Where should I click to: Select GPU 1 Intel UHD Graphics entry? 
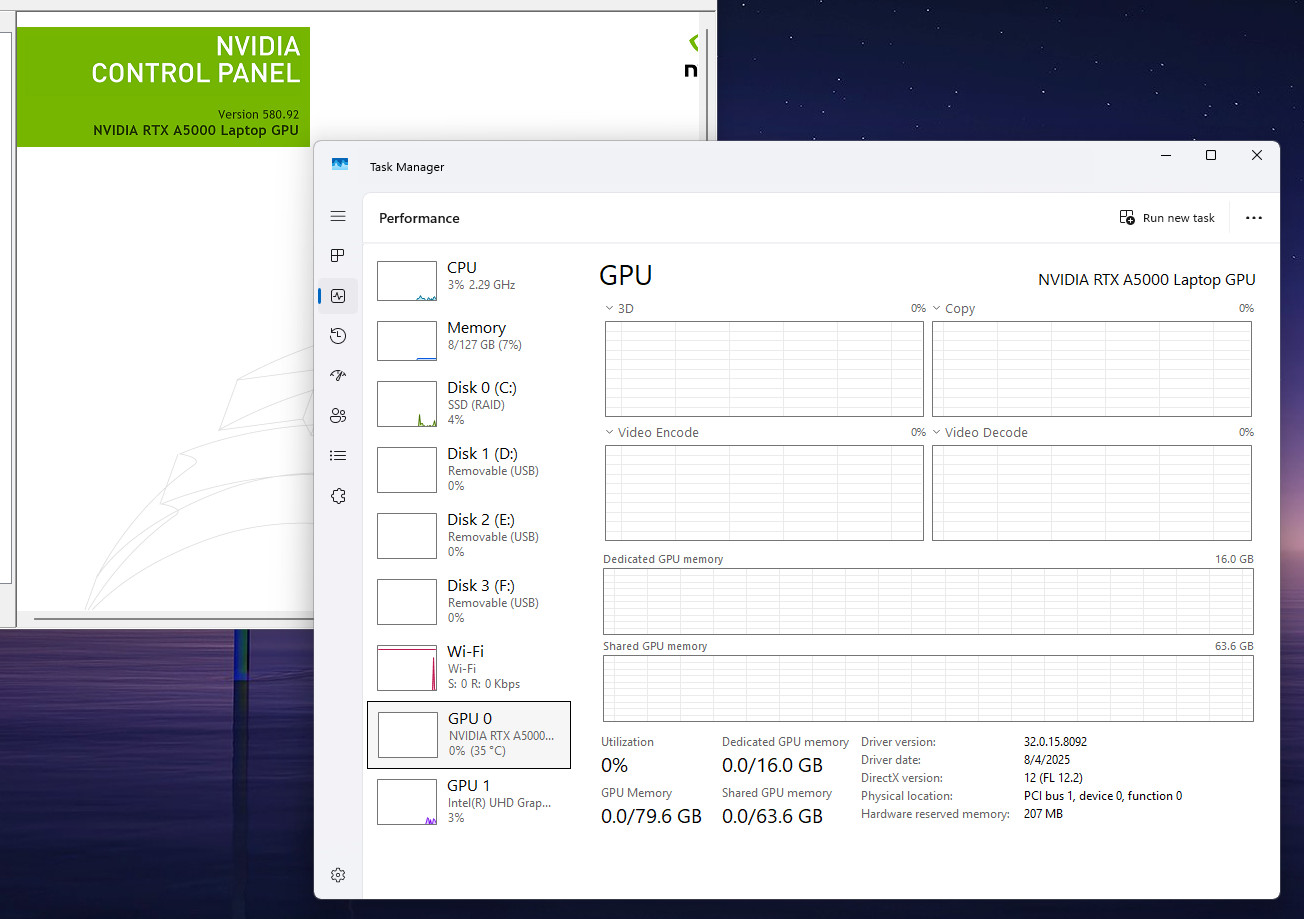469,801
